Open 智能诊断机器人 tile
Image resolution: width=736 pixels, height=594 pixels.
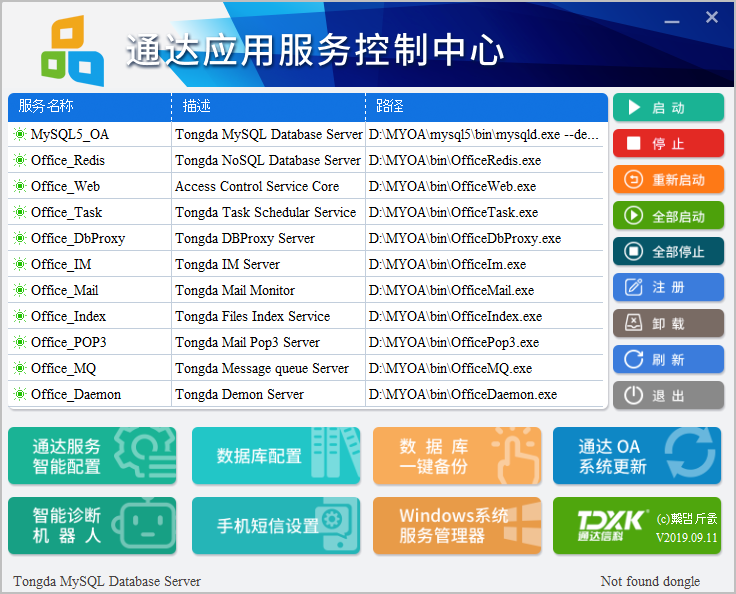92,525
